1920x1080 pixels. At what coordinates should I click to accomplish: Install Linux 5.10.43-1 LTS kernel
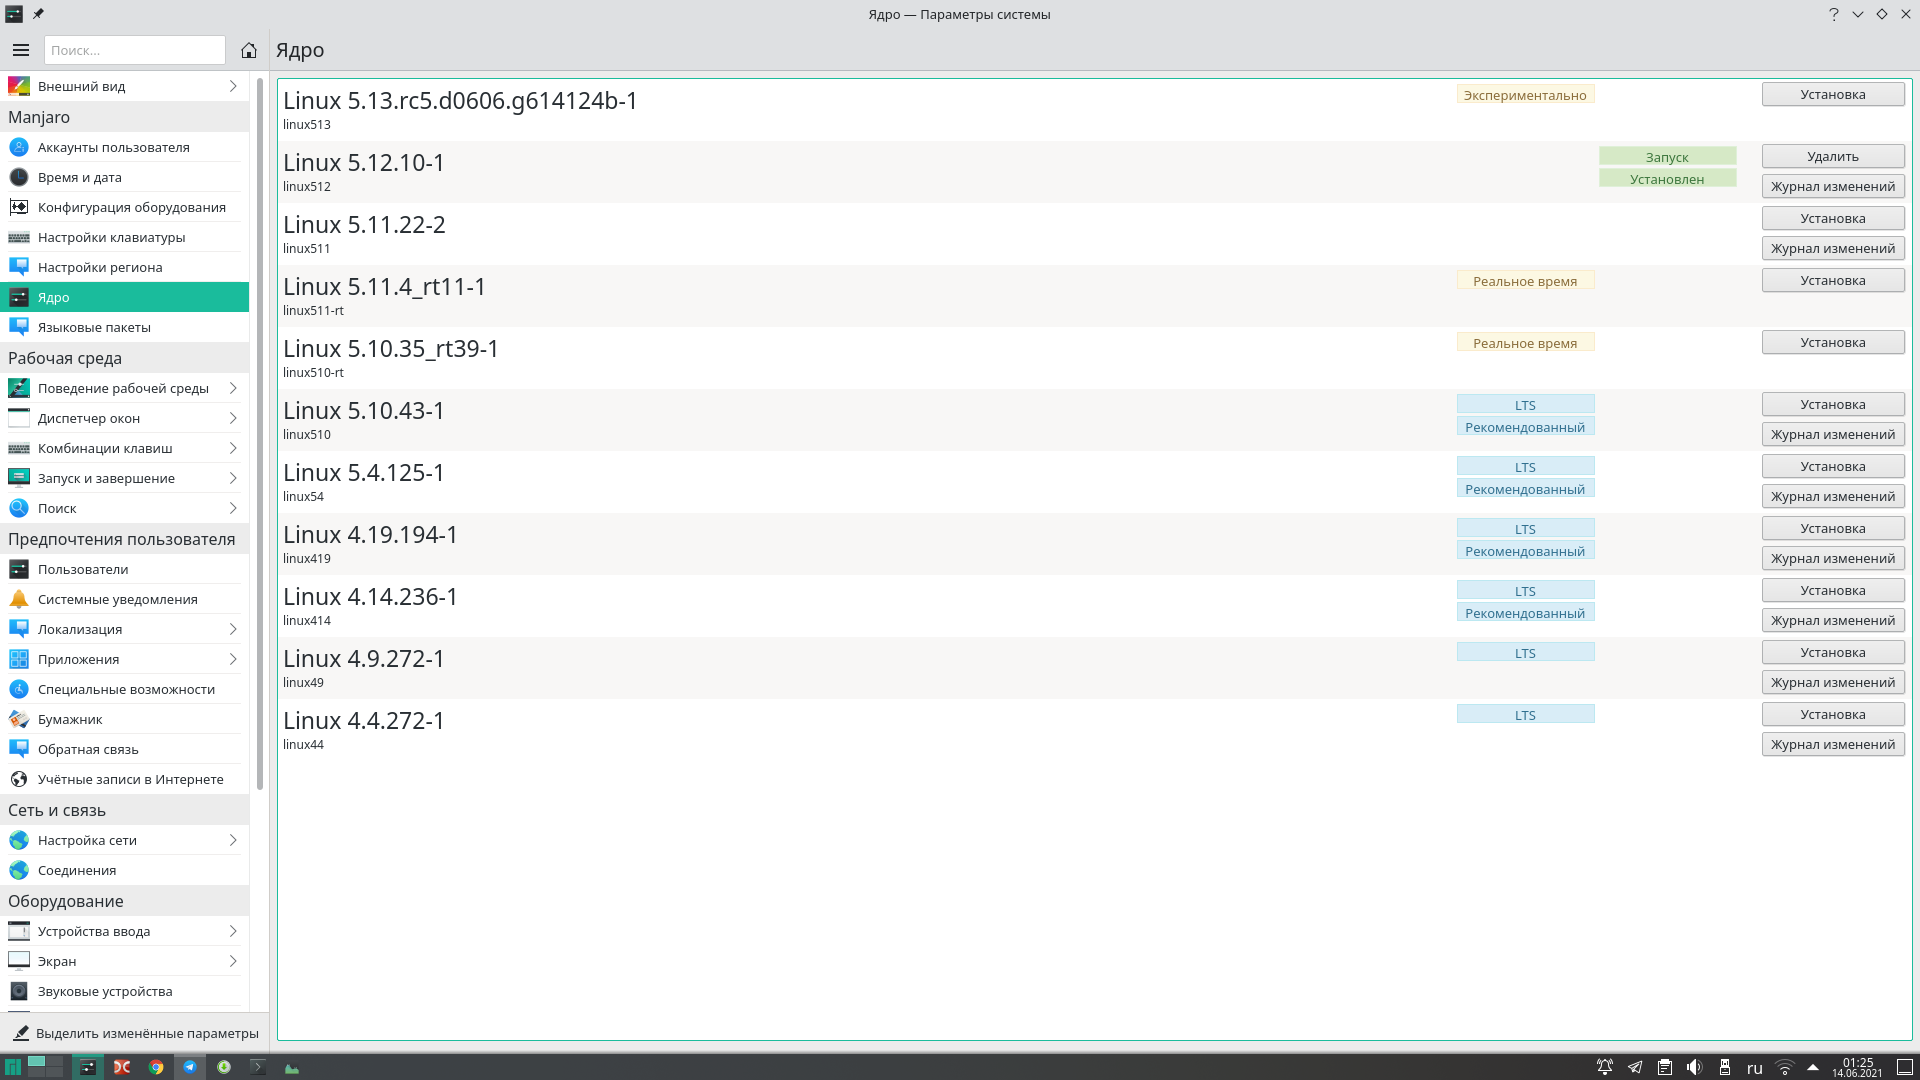(x=1833, y=404)
